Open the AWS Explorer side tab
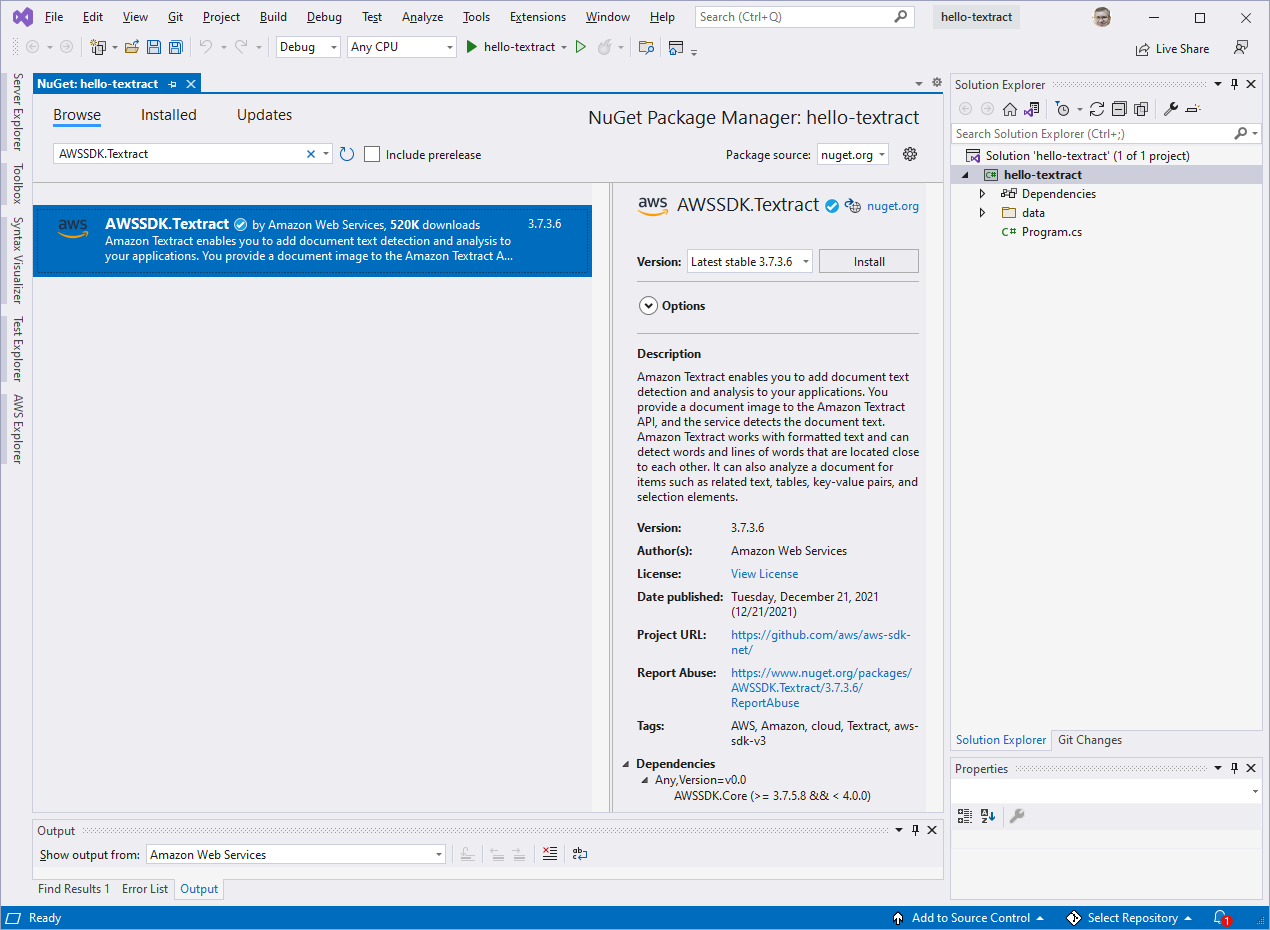This screenshot has height=930, width=1270. [17, 429]
